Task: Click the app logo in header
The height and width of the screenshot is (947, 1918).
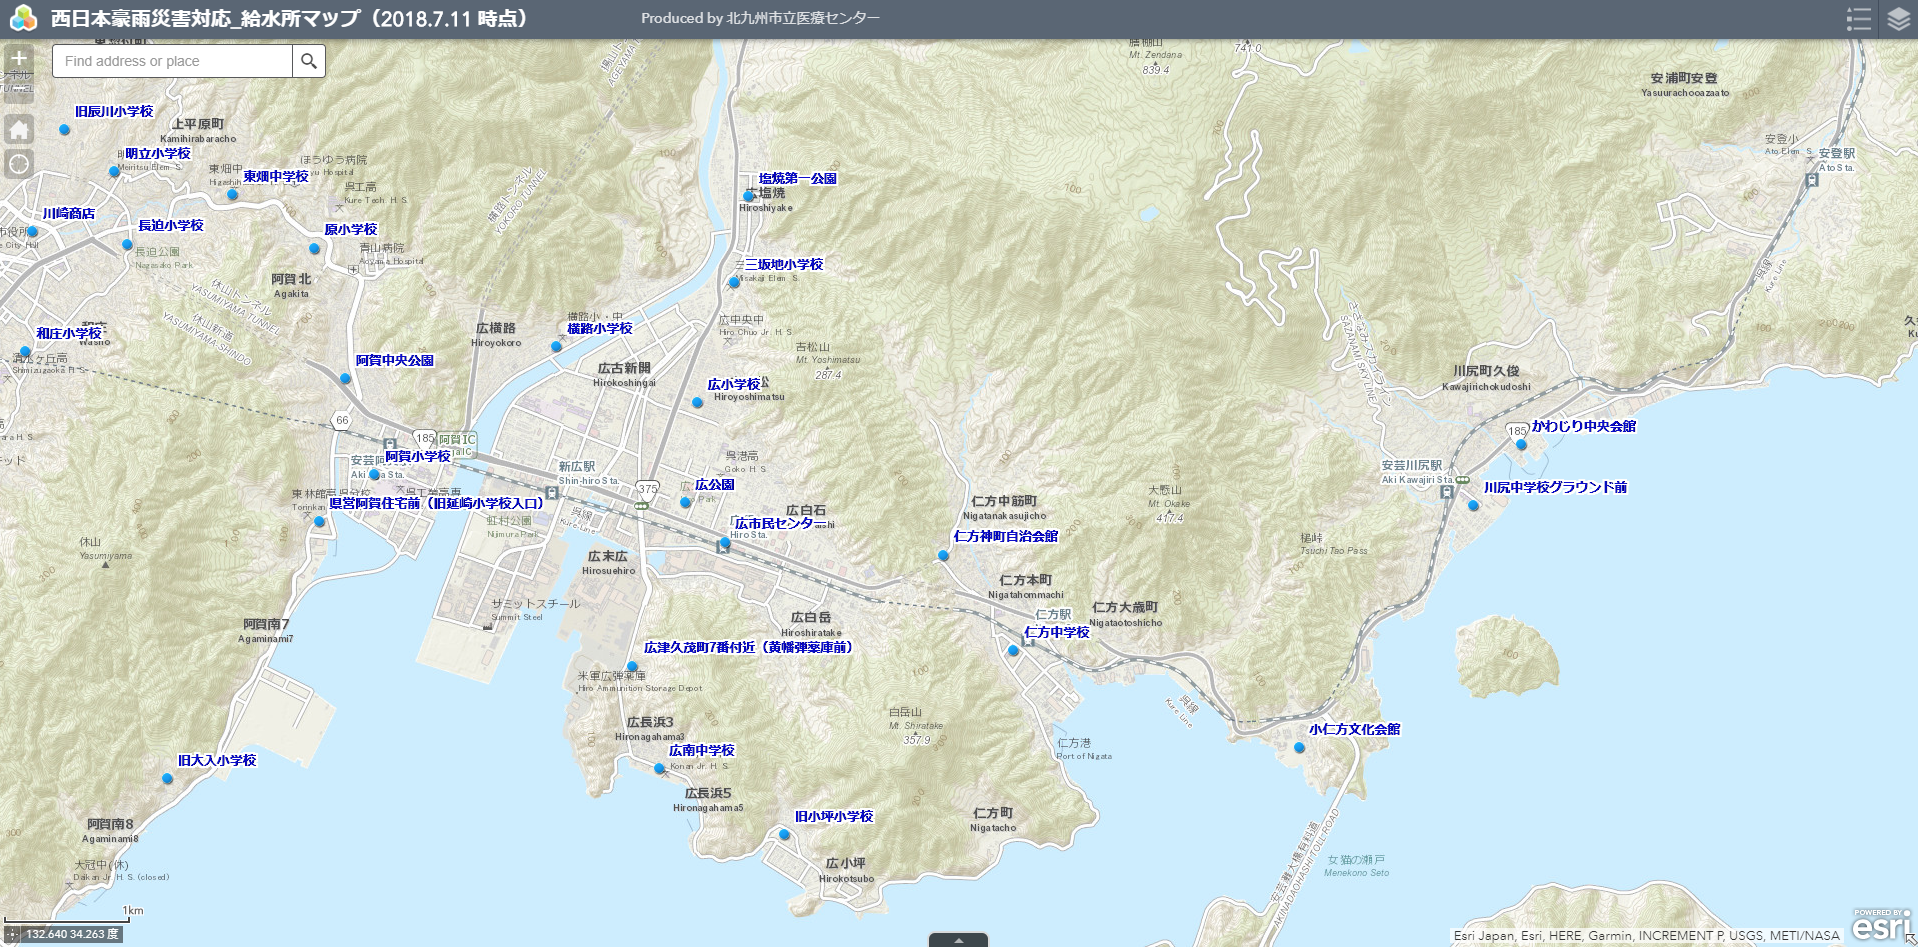Action: point(22,19)
